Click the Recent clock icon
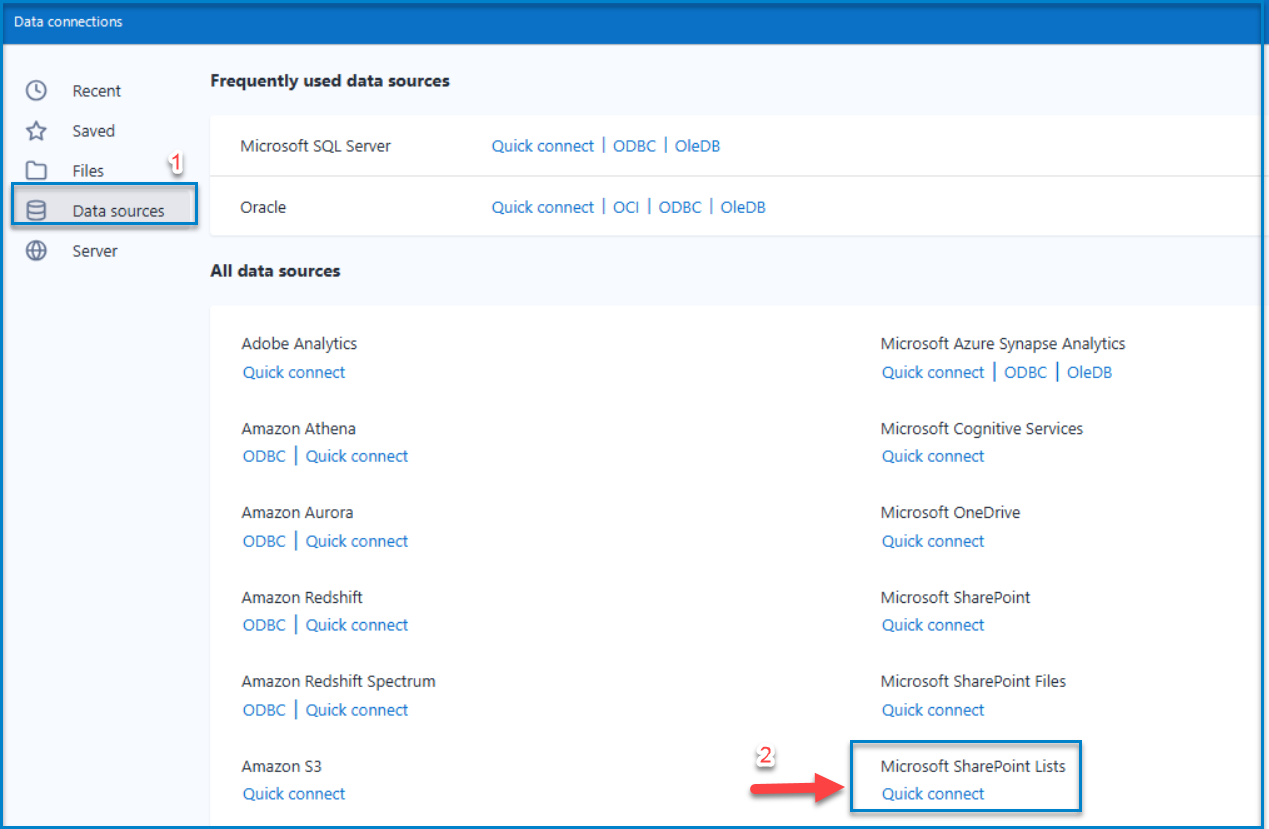Image resolution: width=1269 pixels, height=829 pixels. 36,91
